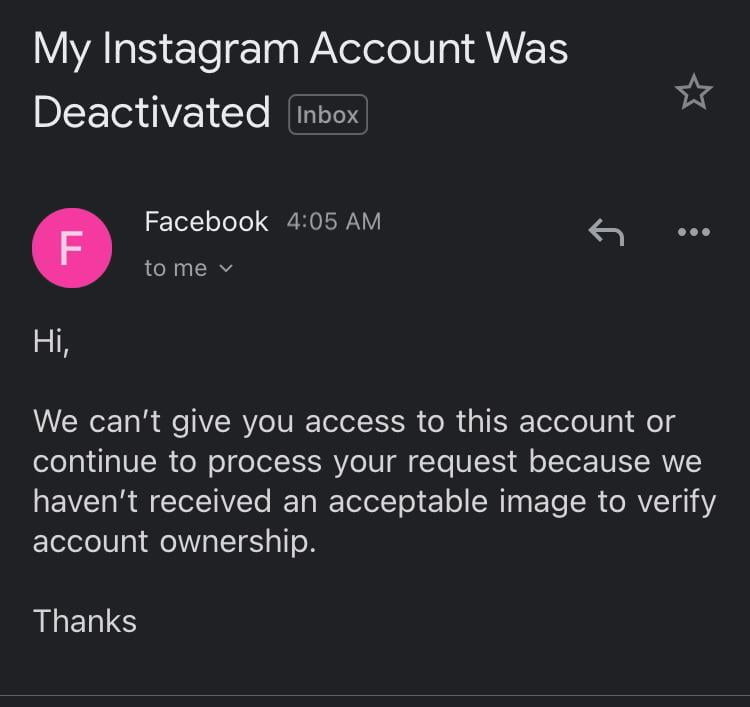
Task: Open the Inbox label tag
Action: pyautogui.click(x=328, y=114)
